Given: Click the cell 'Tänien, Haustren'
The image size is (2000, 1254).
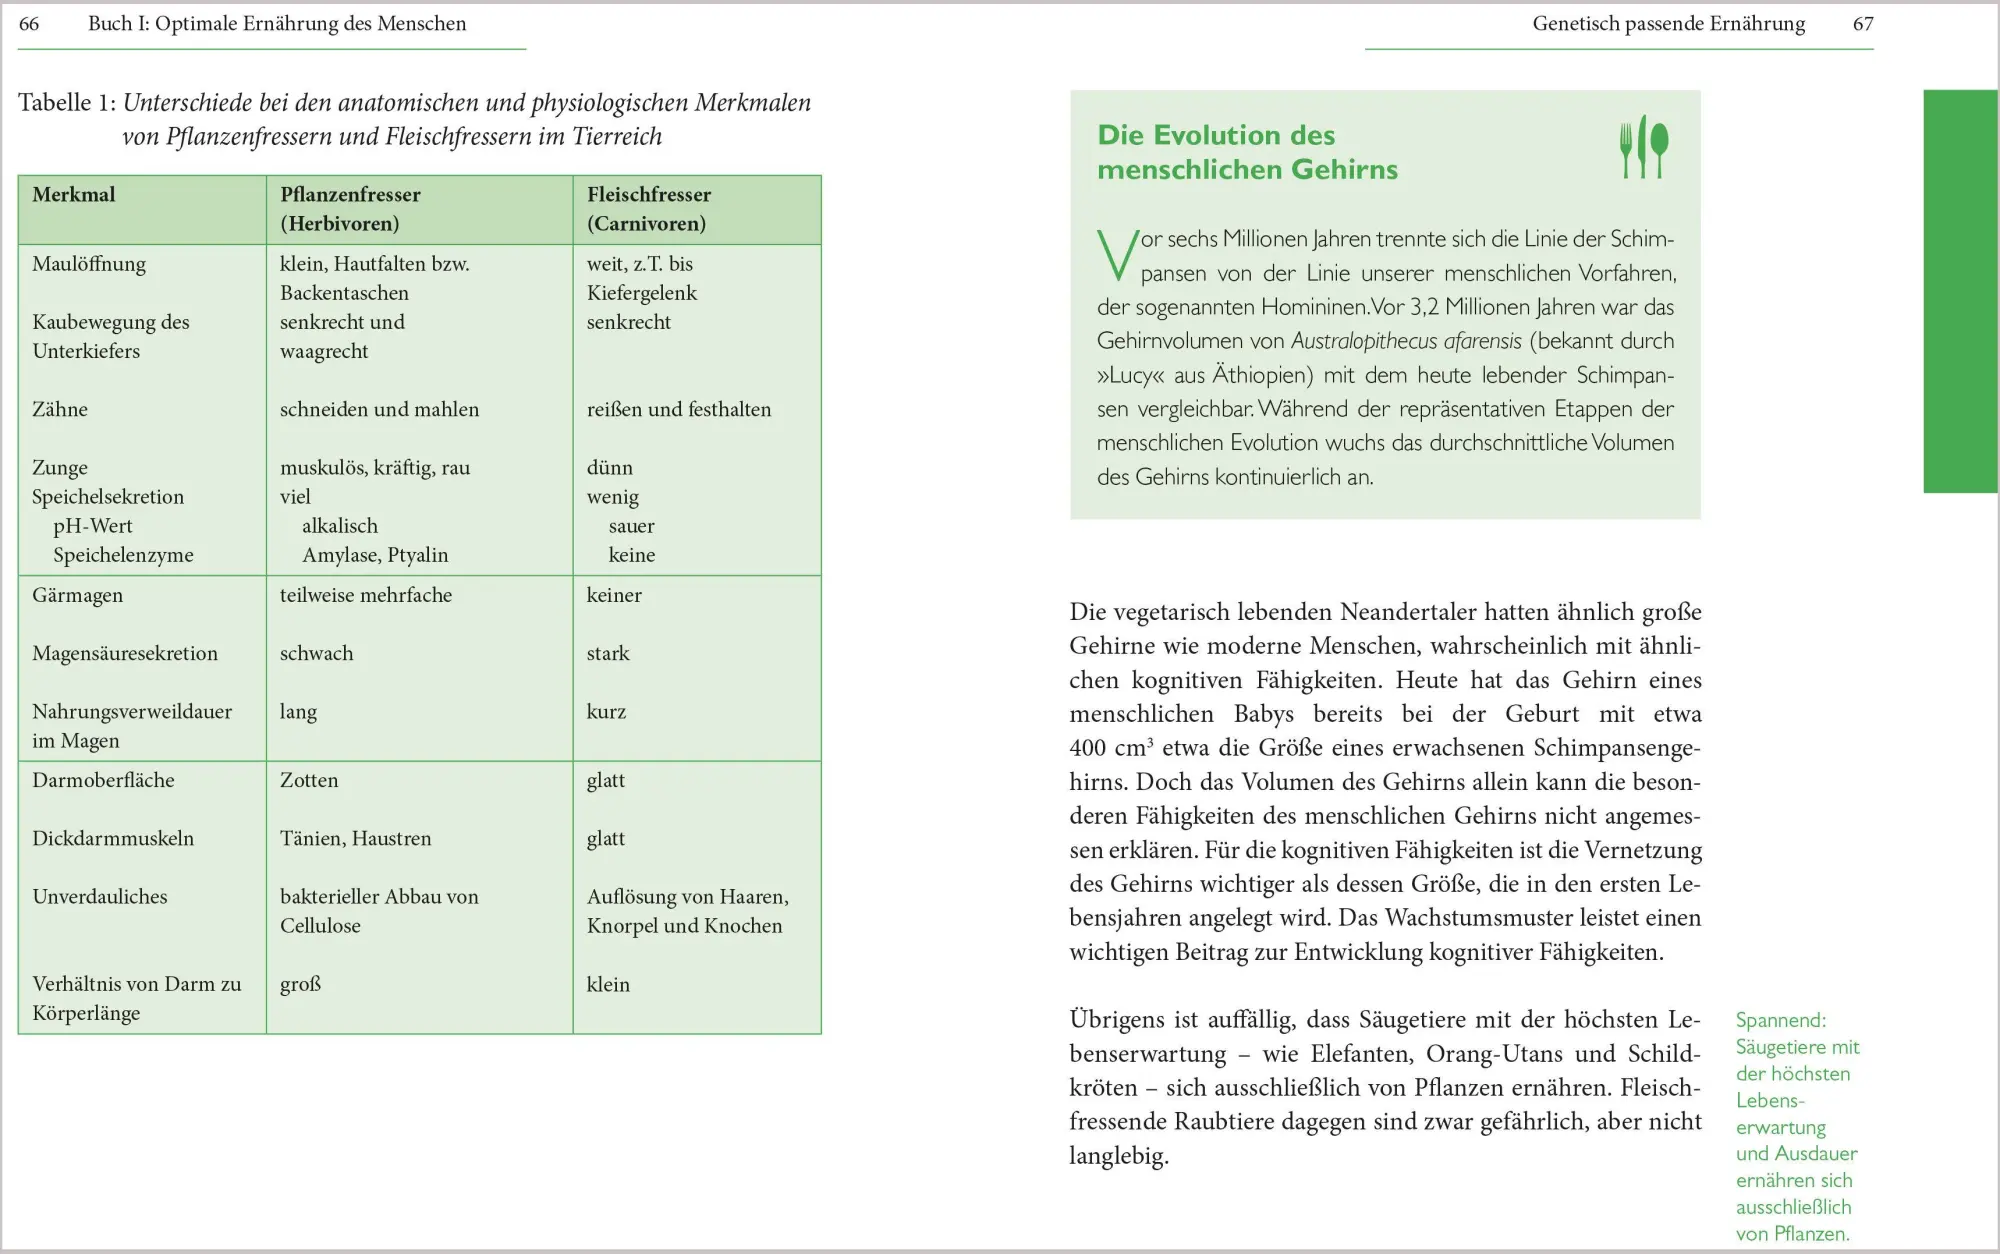Looking at the screenshot, I should (x=356, y=839).
